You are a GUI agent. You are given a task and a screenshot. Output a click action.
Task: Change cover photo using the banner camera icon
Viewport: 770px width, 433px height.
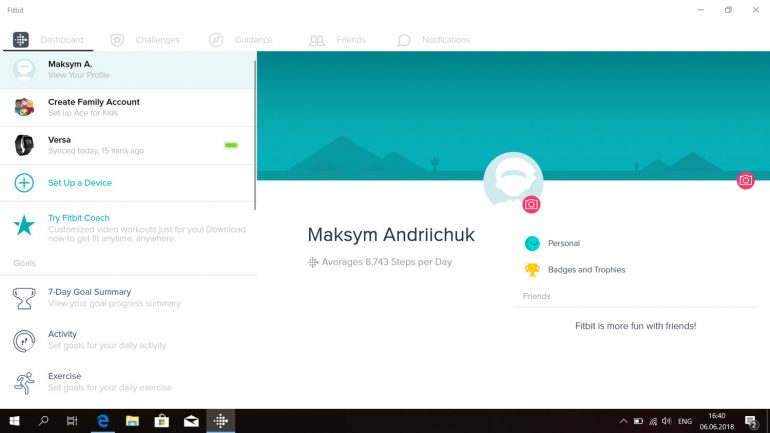(x=745, y=180)
